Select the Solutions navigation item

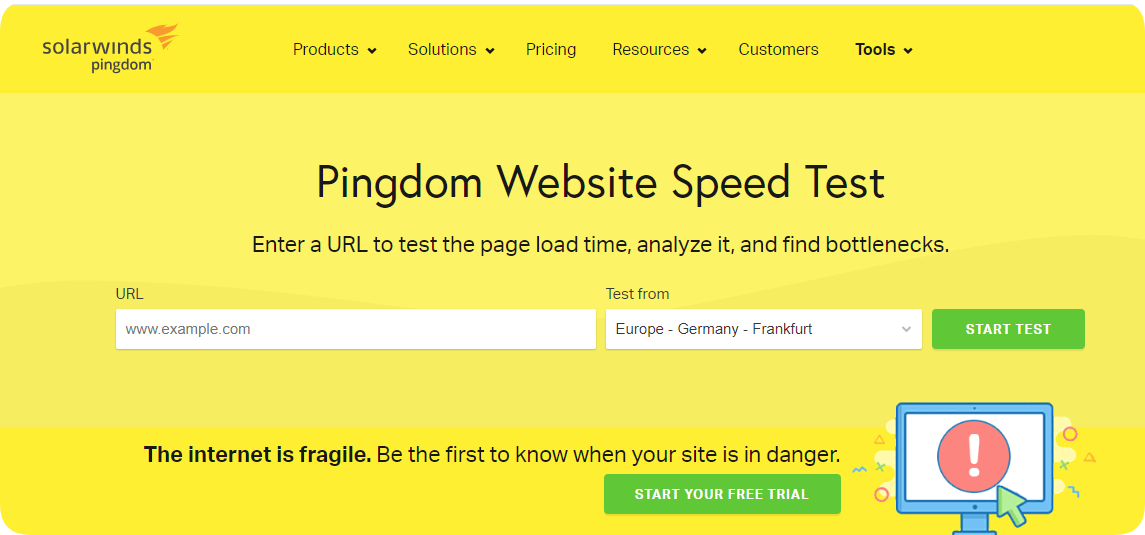pyautogui.click(x=442, y=50)
